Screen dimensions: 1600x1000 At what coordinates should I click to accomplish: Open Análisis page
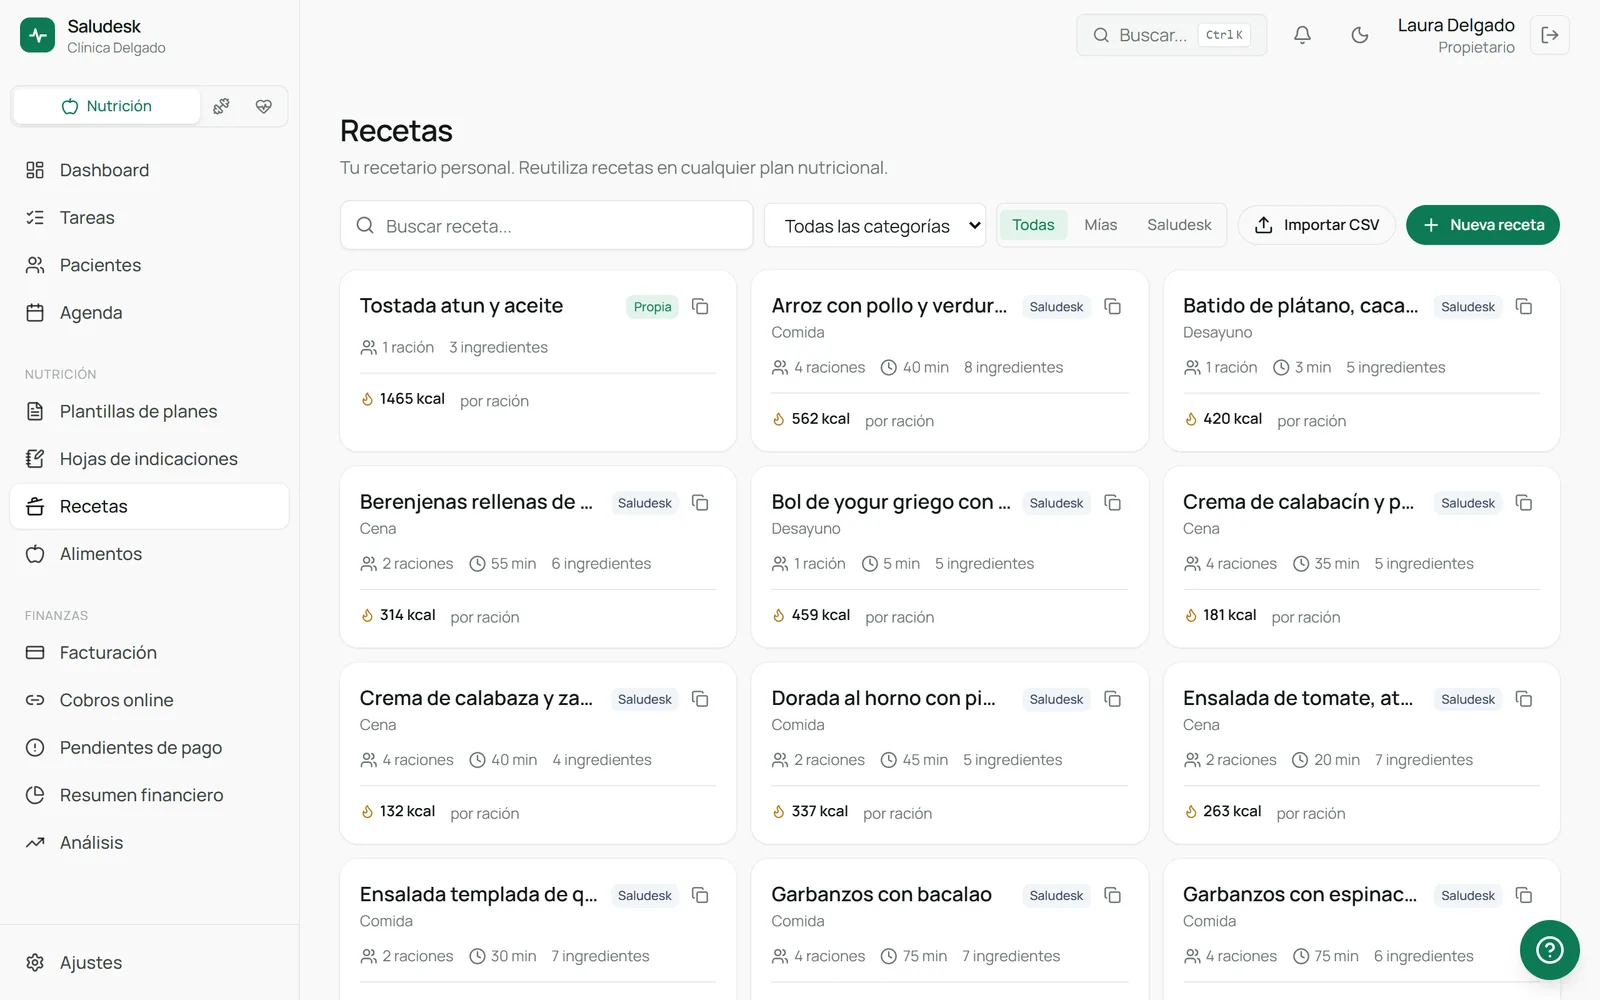pos(149,843)
